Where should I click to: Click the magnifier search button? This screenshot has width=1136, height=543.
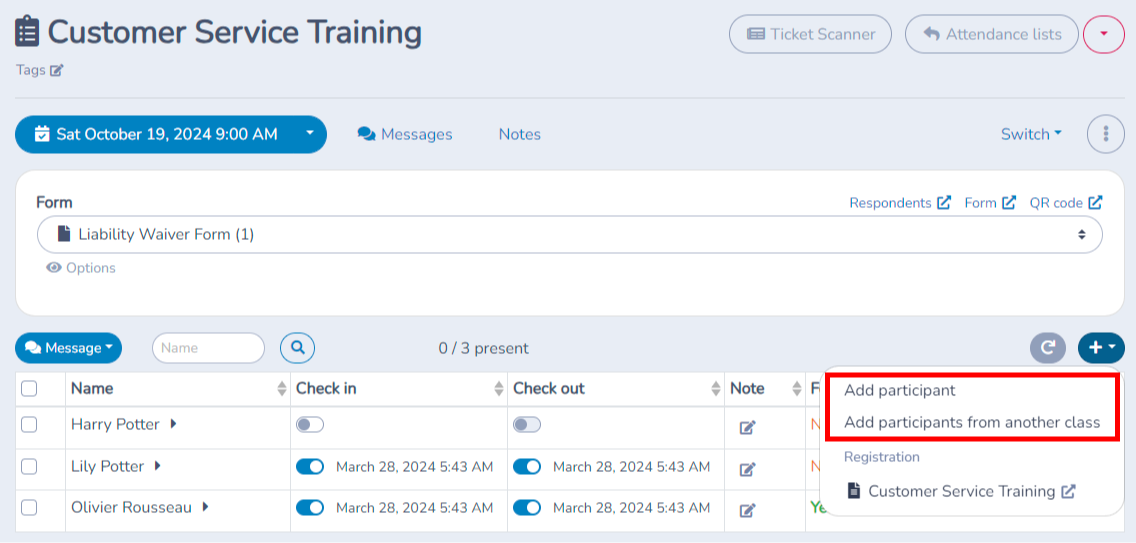pos(298,348)
